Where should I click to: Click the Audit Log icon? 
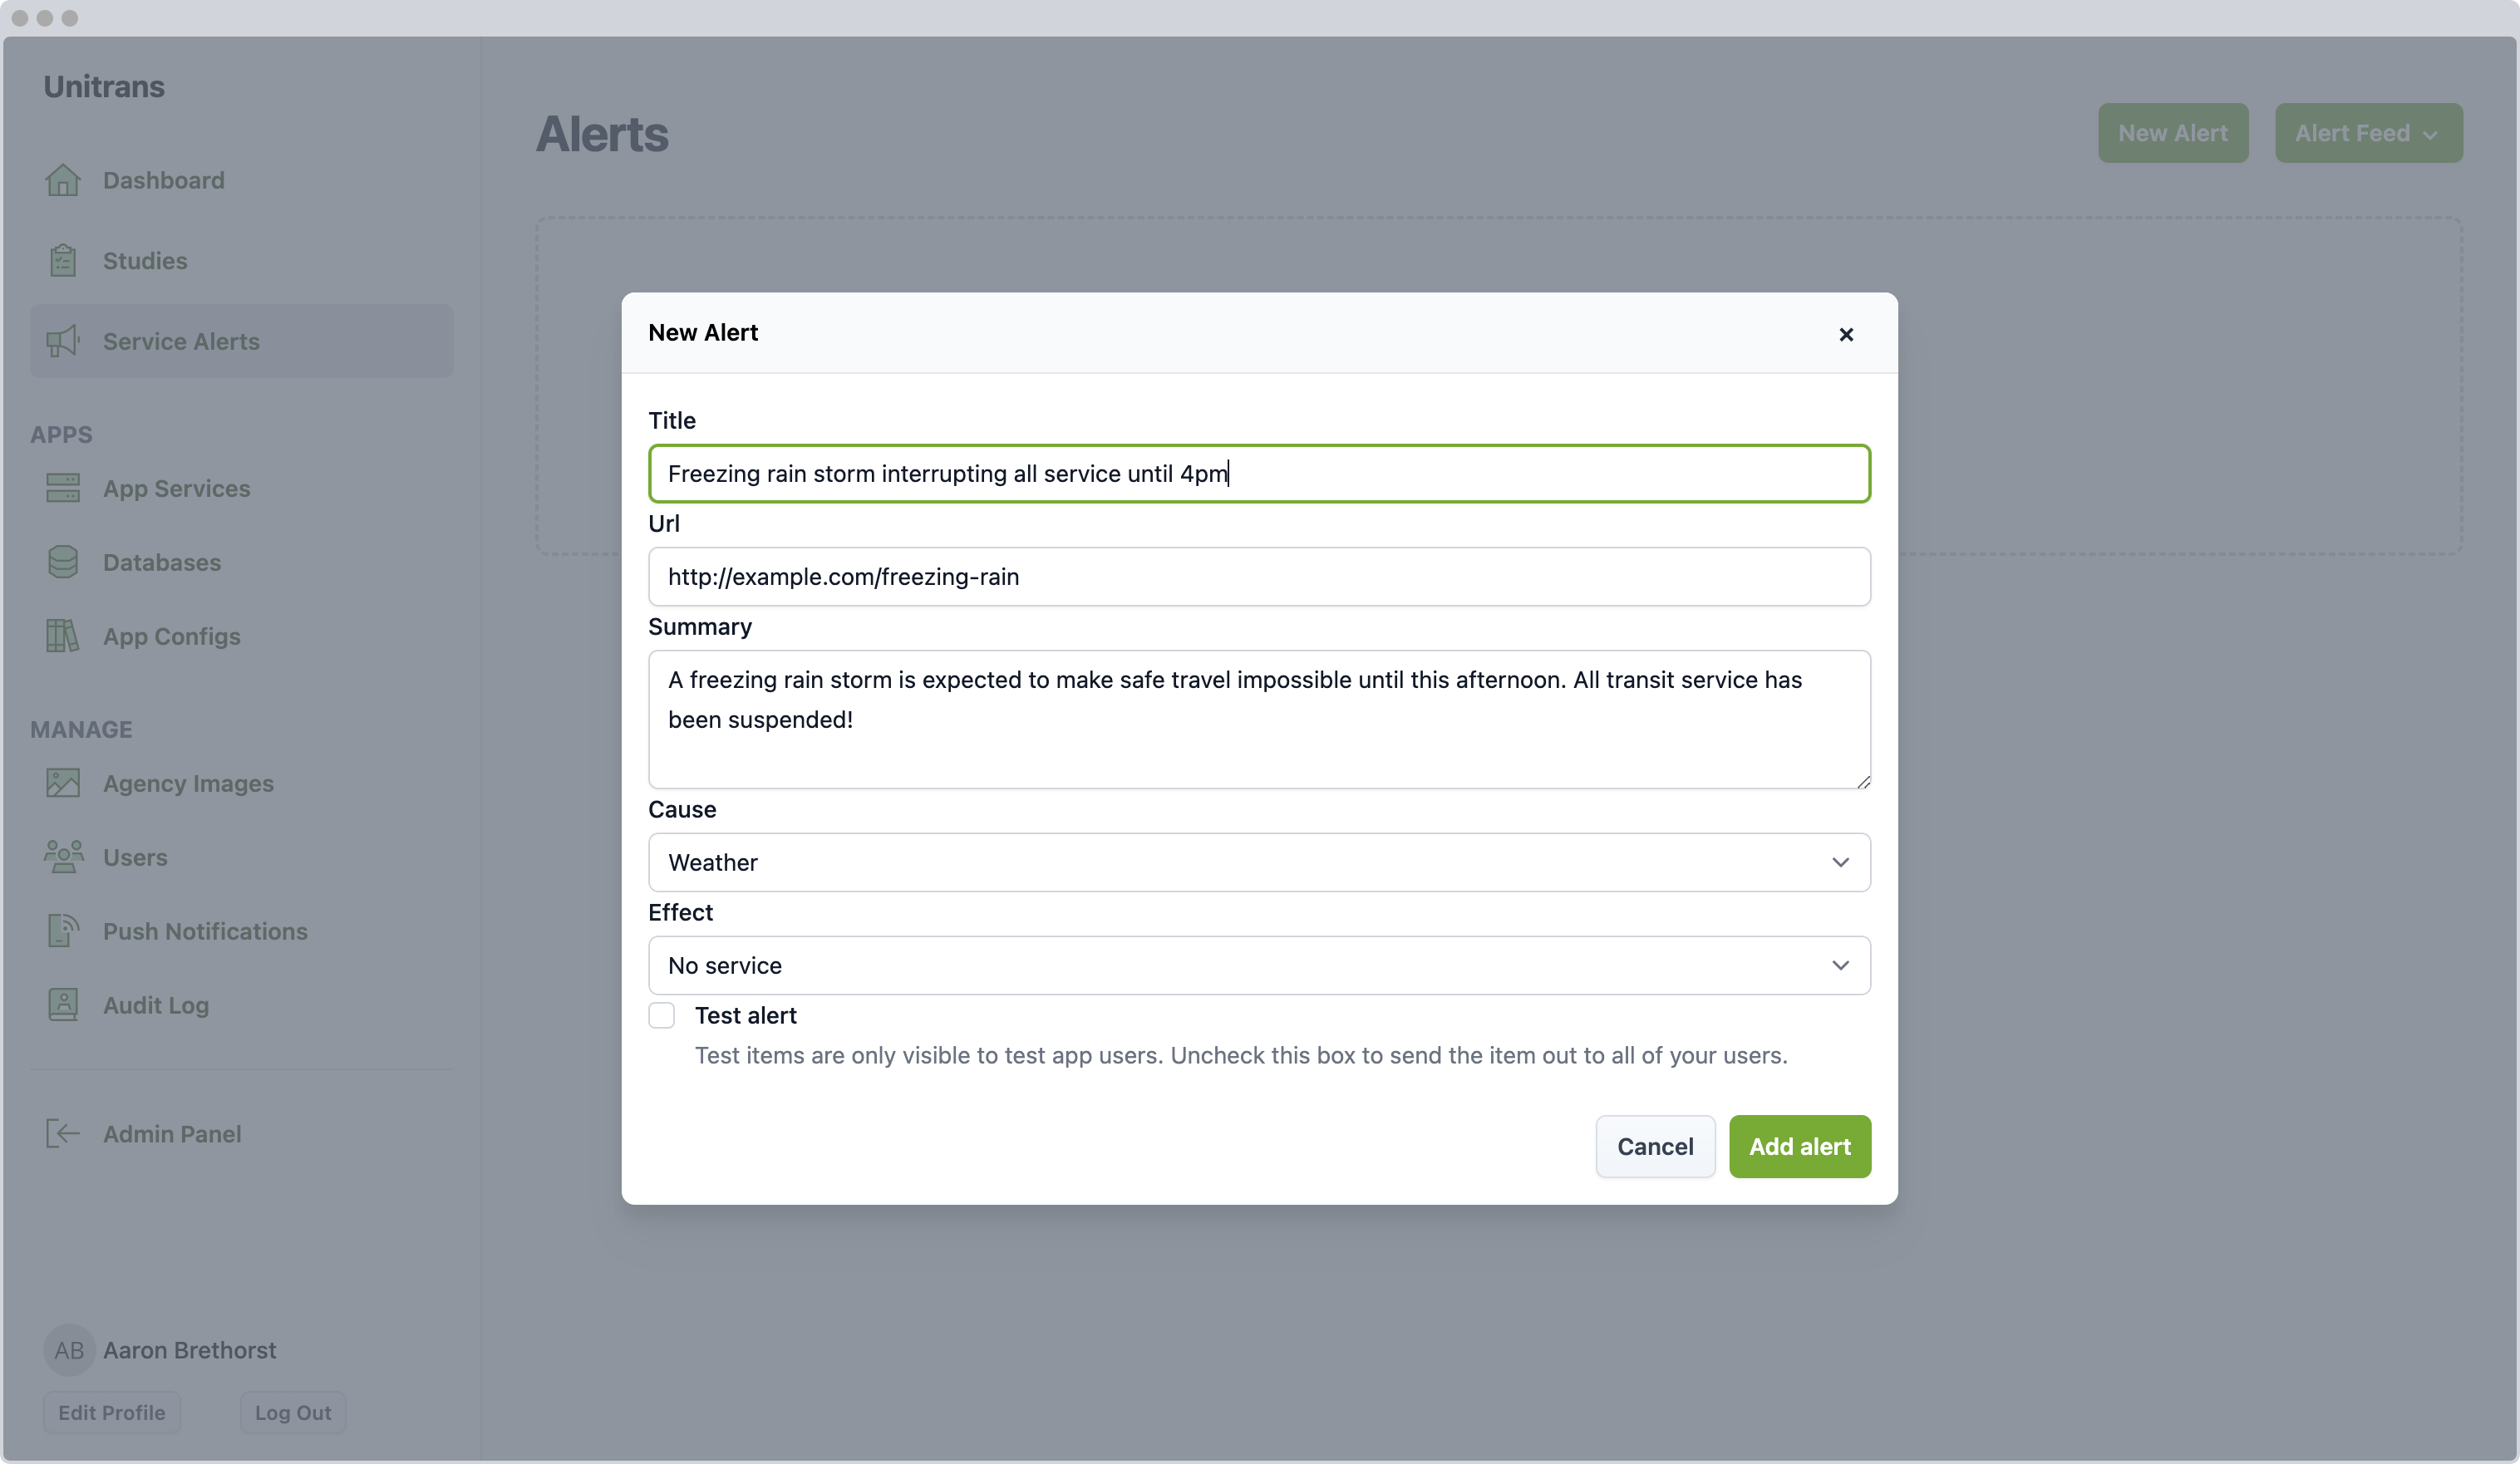click(x=63, y=1005)
